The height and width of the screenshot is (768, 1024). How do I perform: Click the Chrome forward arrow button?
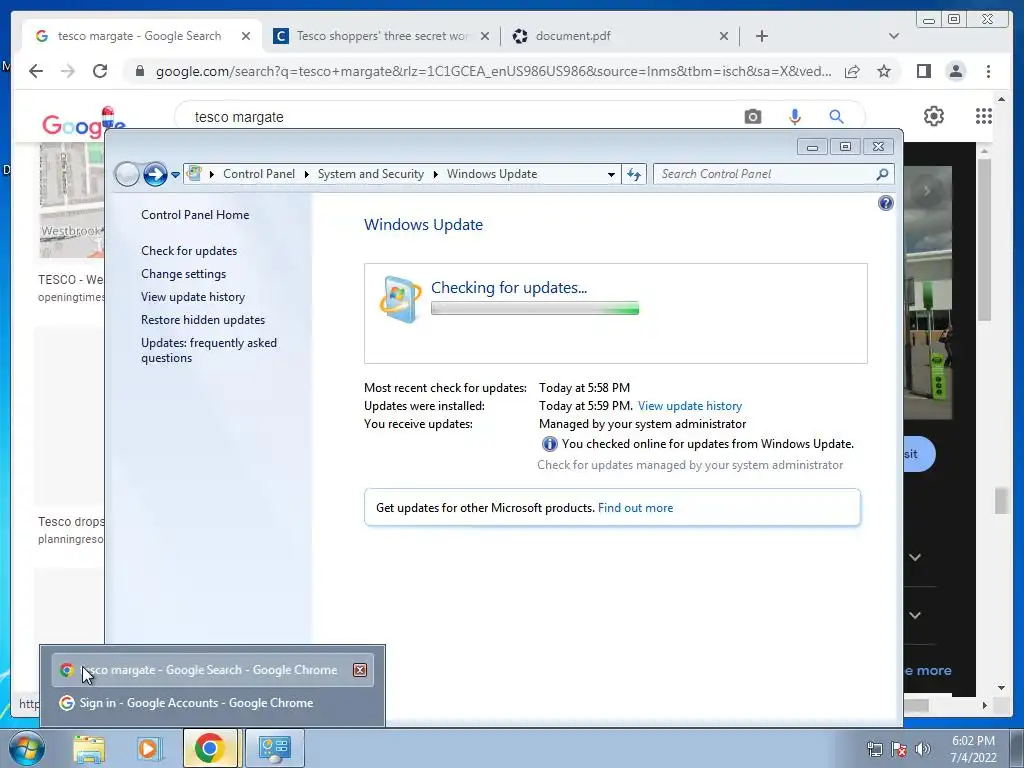pos(68,71)
